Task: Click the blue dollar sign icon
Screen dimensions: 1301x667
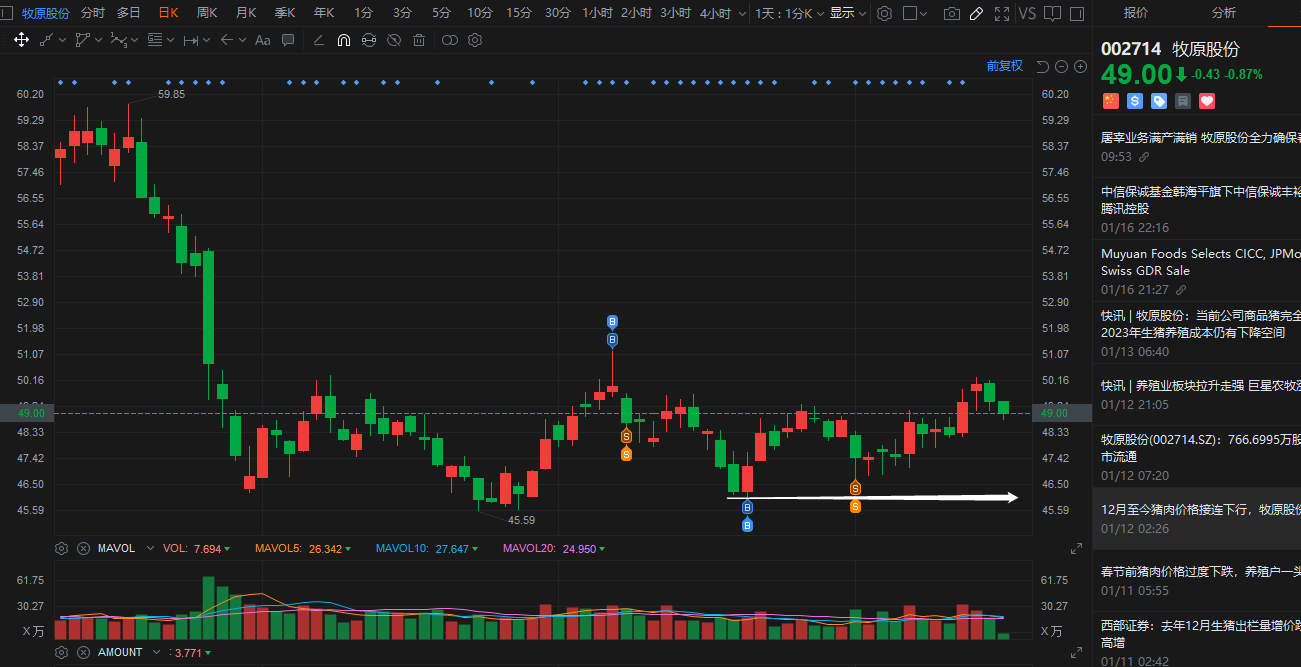Action: 1135,101
